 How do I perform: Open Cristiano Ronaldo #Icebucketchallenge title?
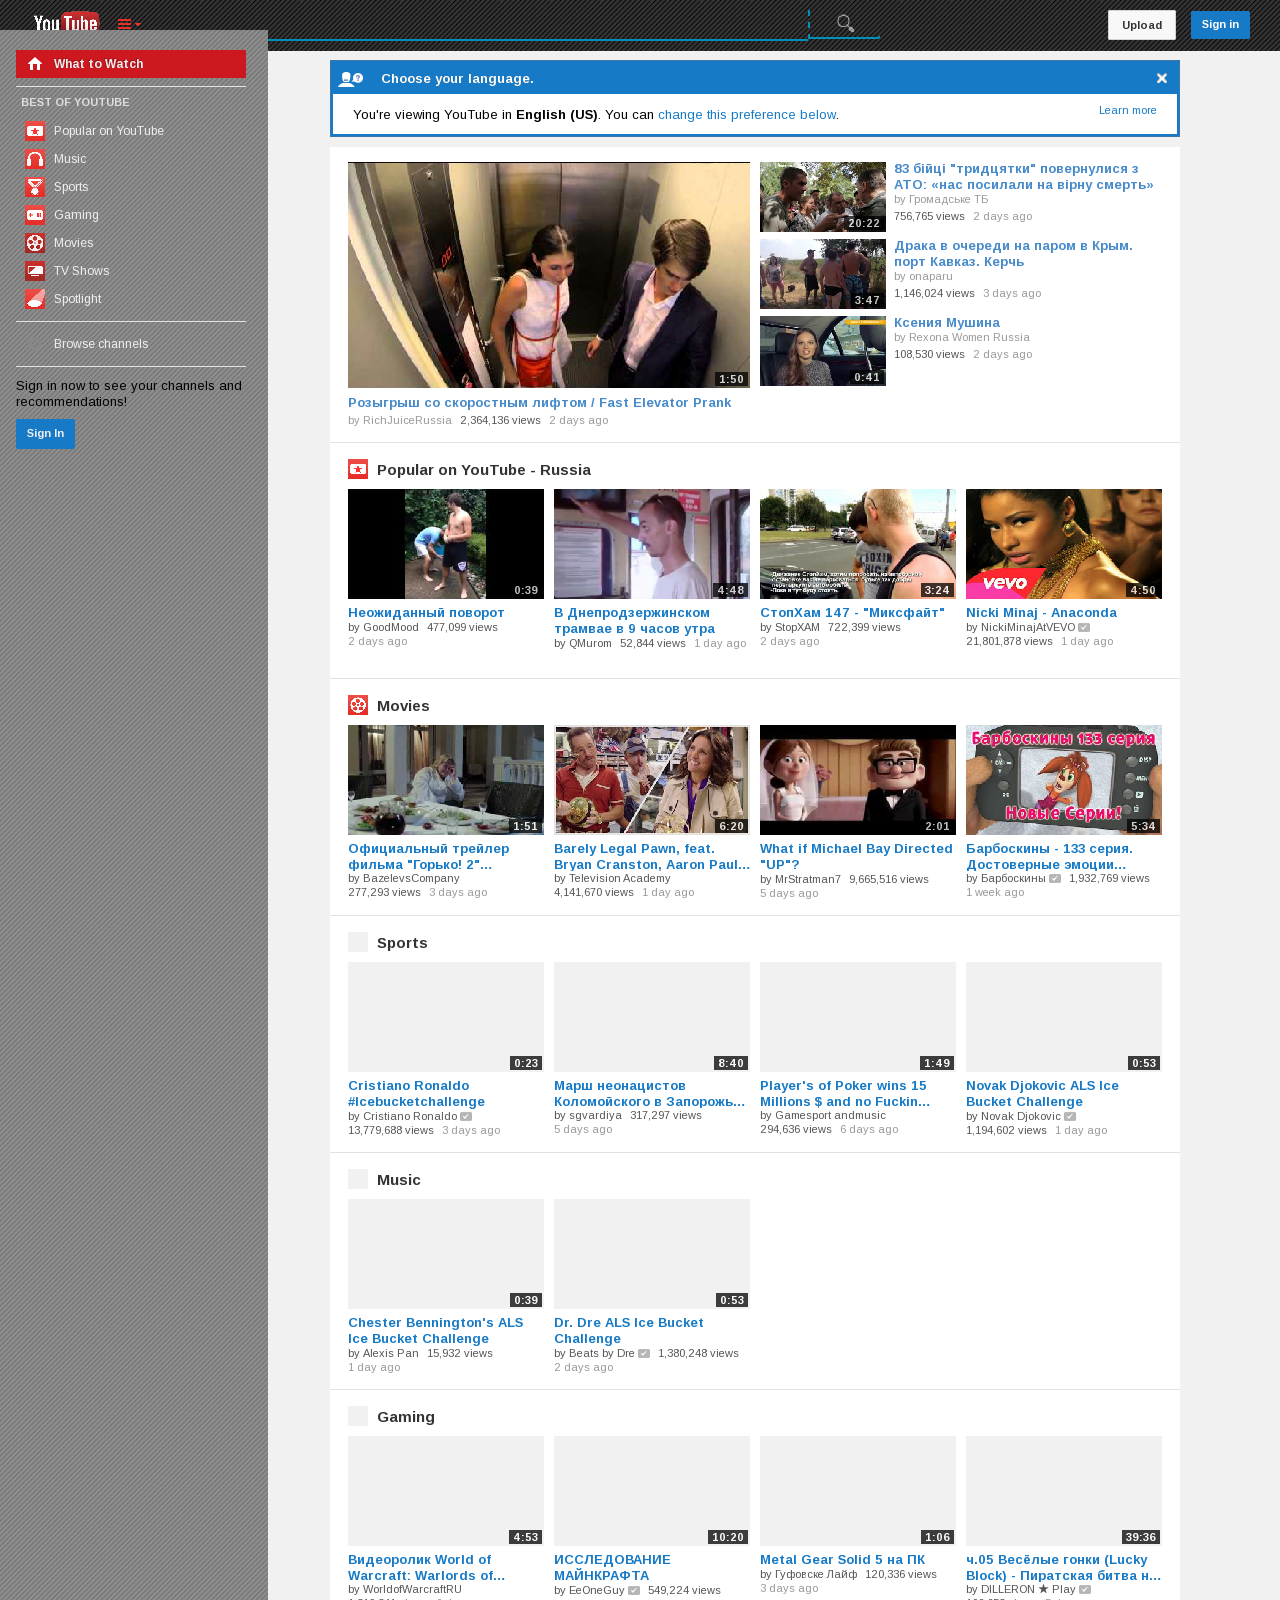pyautogui.click(x=417, y=1094)
